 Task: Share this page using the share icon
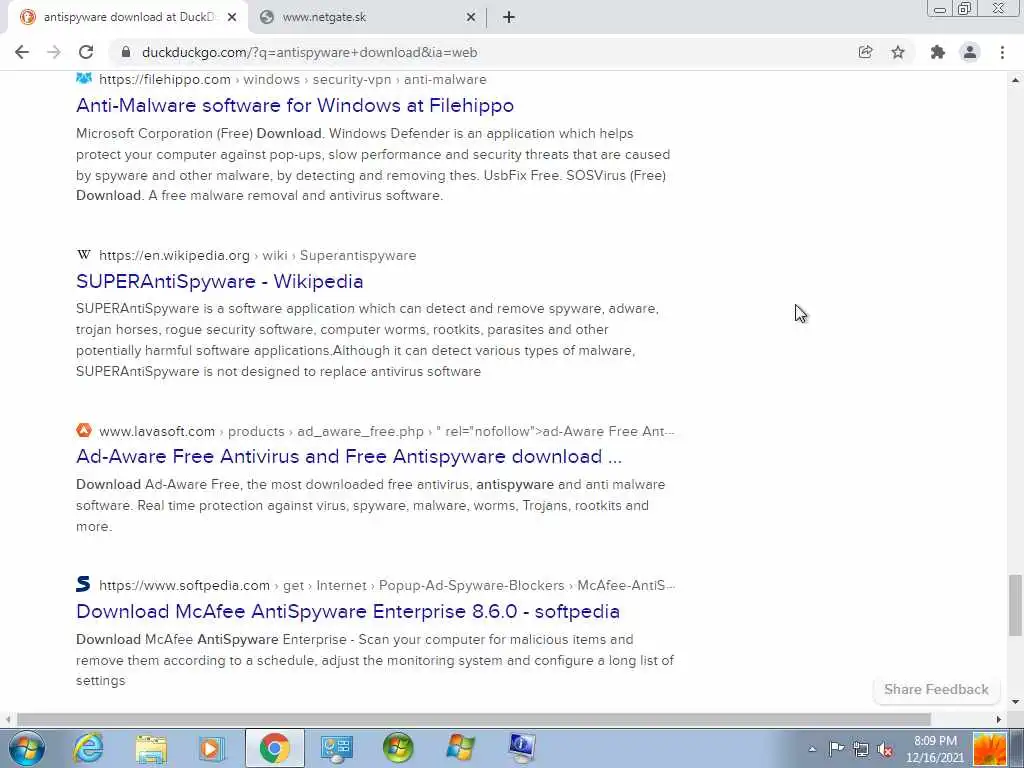pos(865,52)
